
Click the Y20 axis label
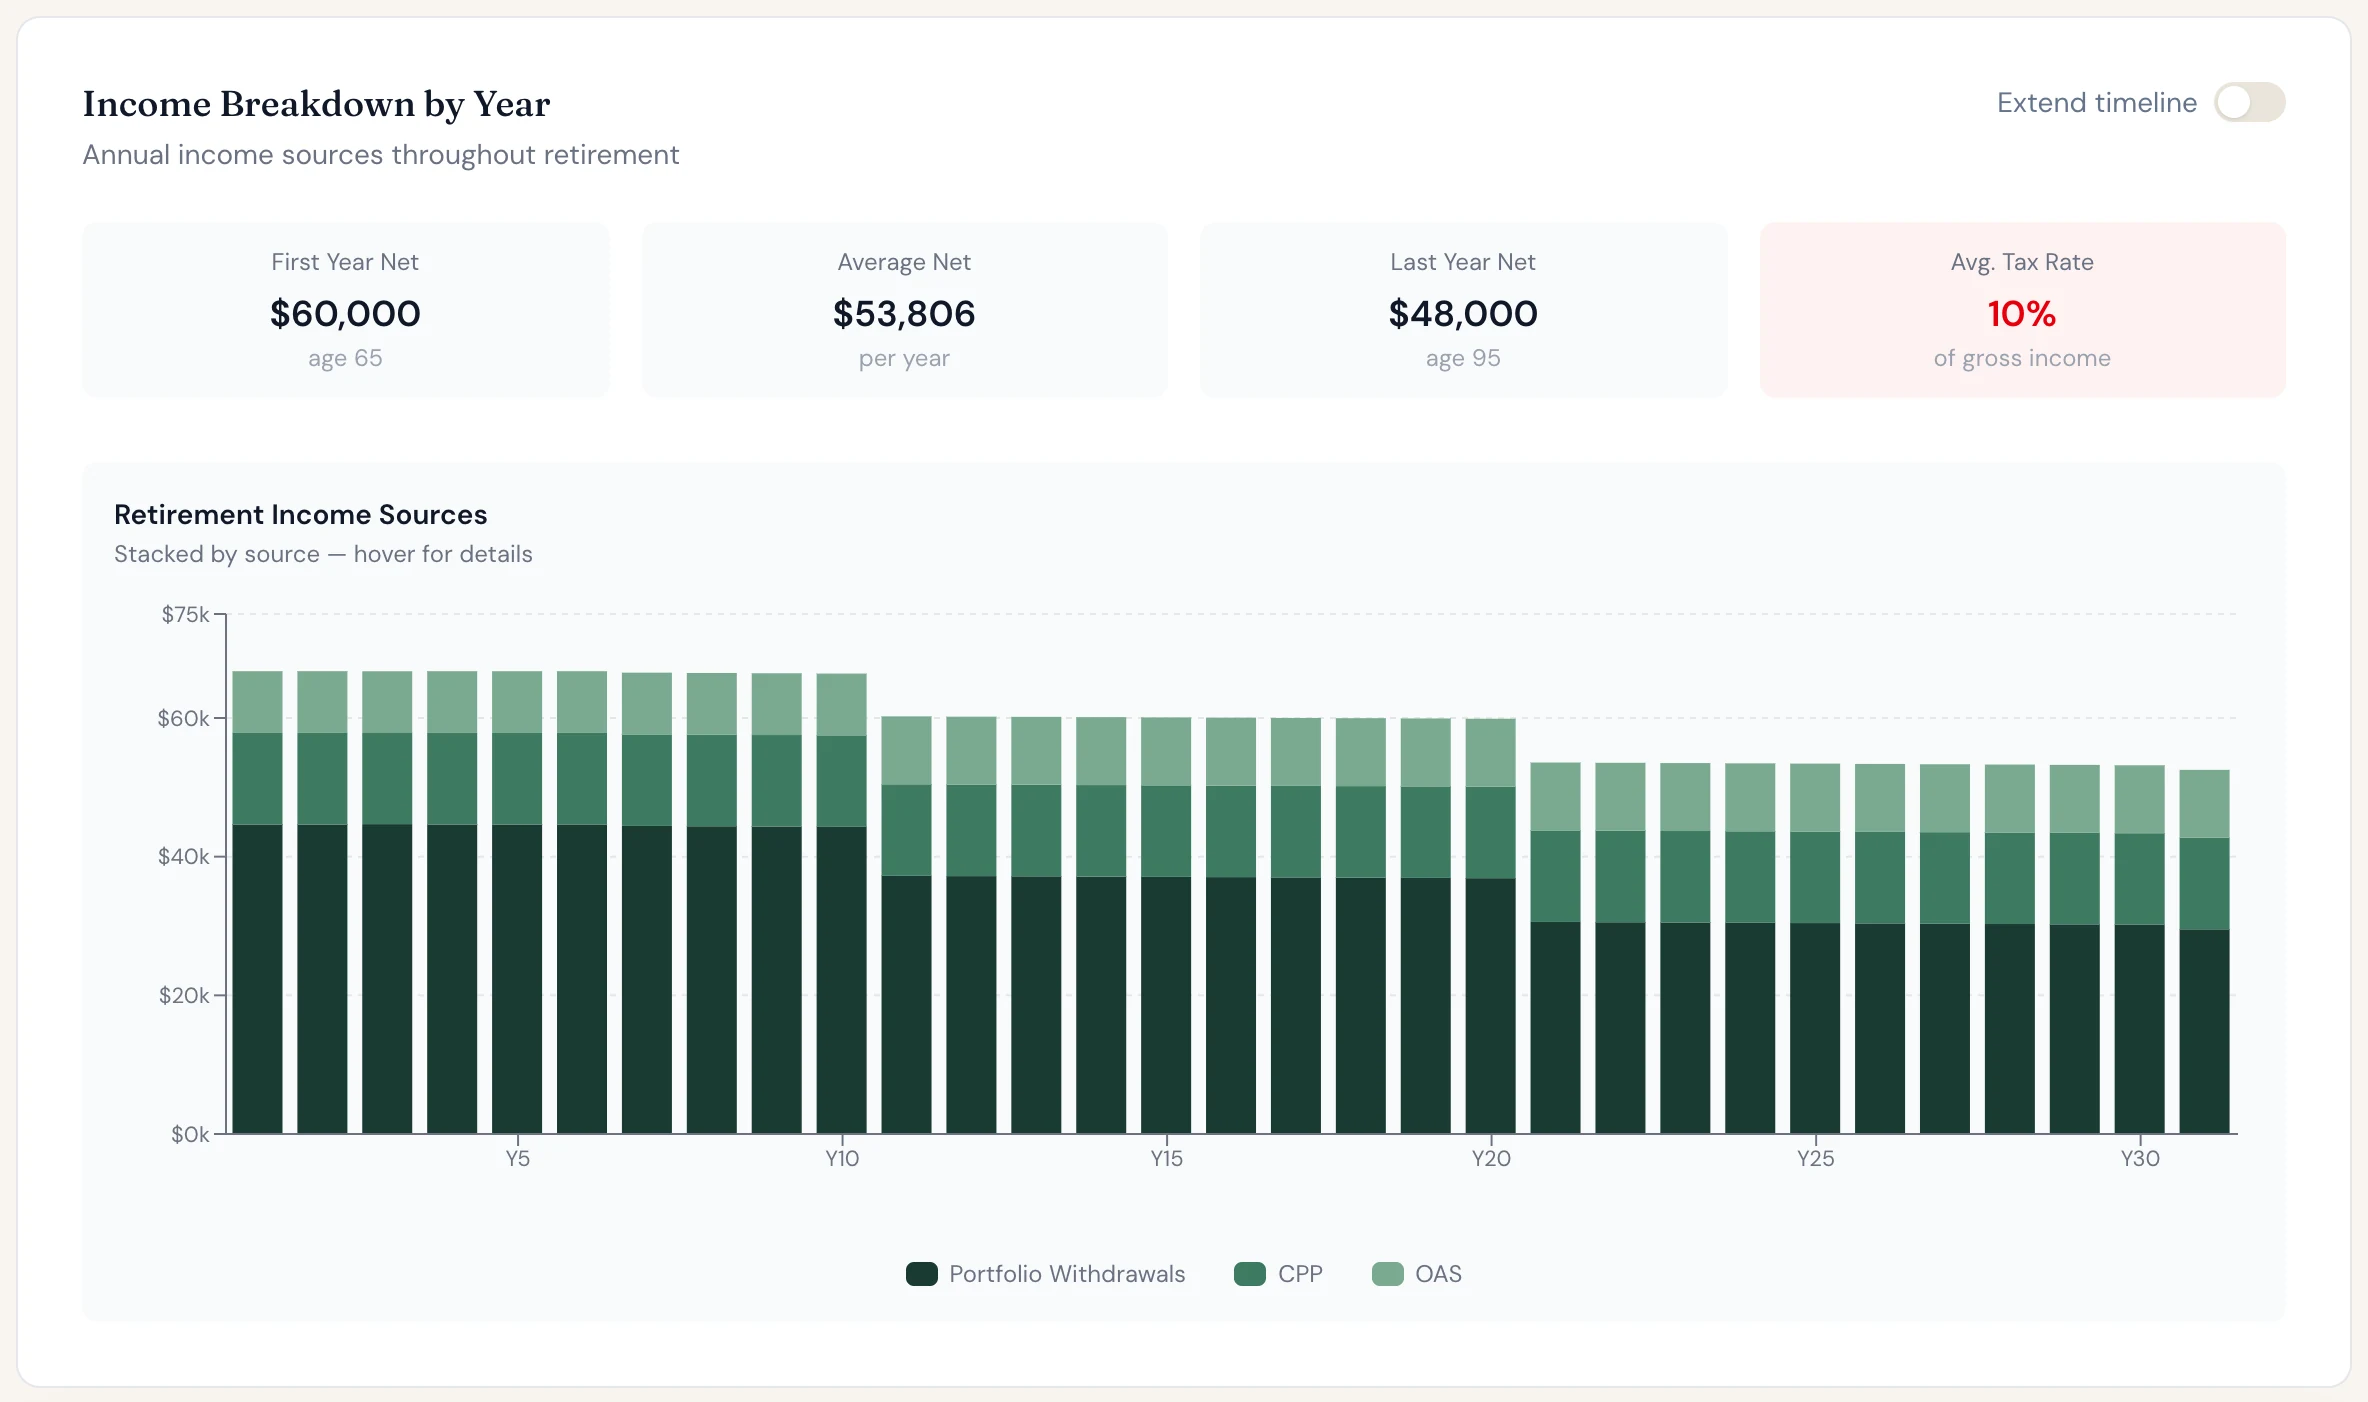[x=1491, y=1158]
